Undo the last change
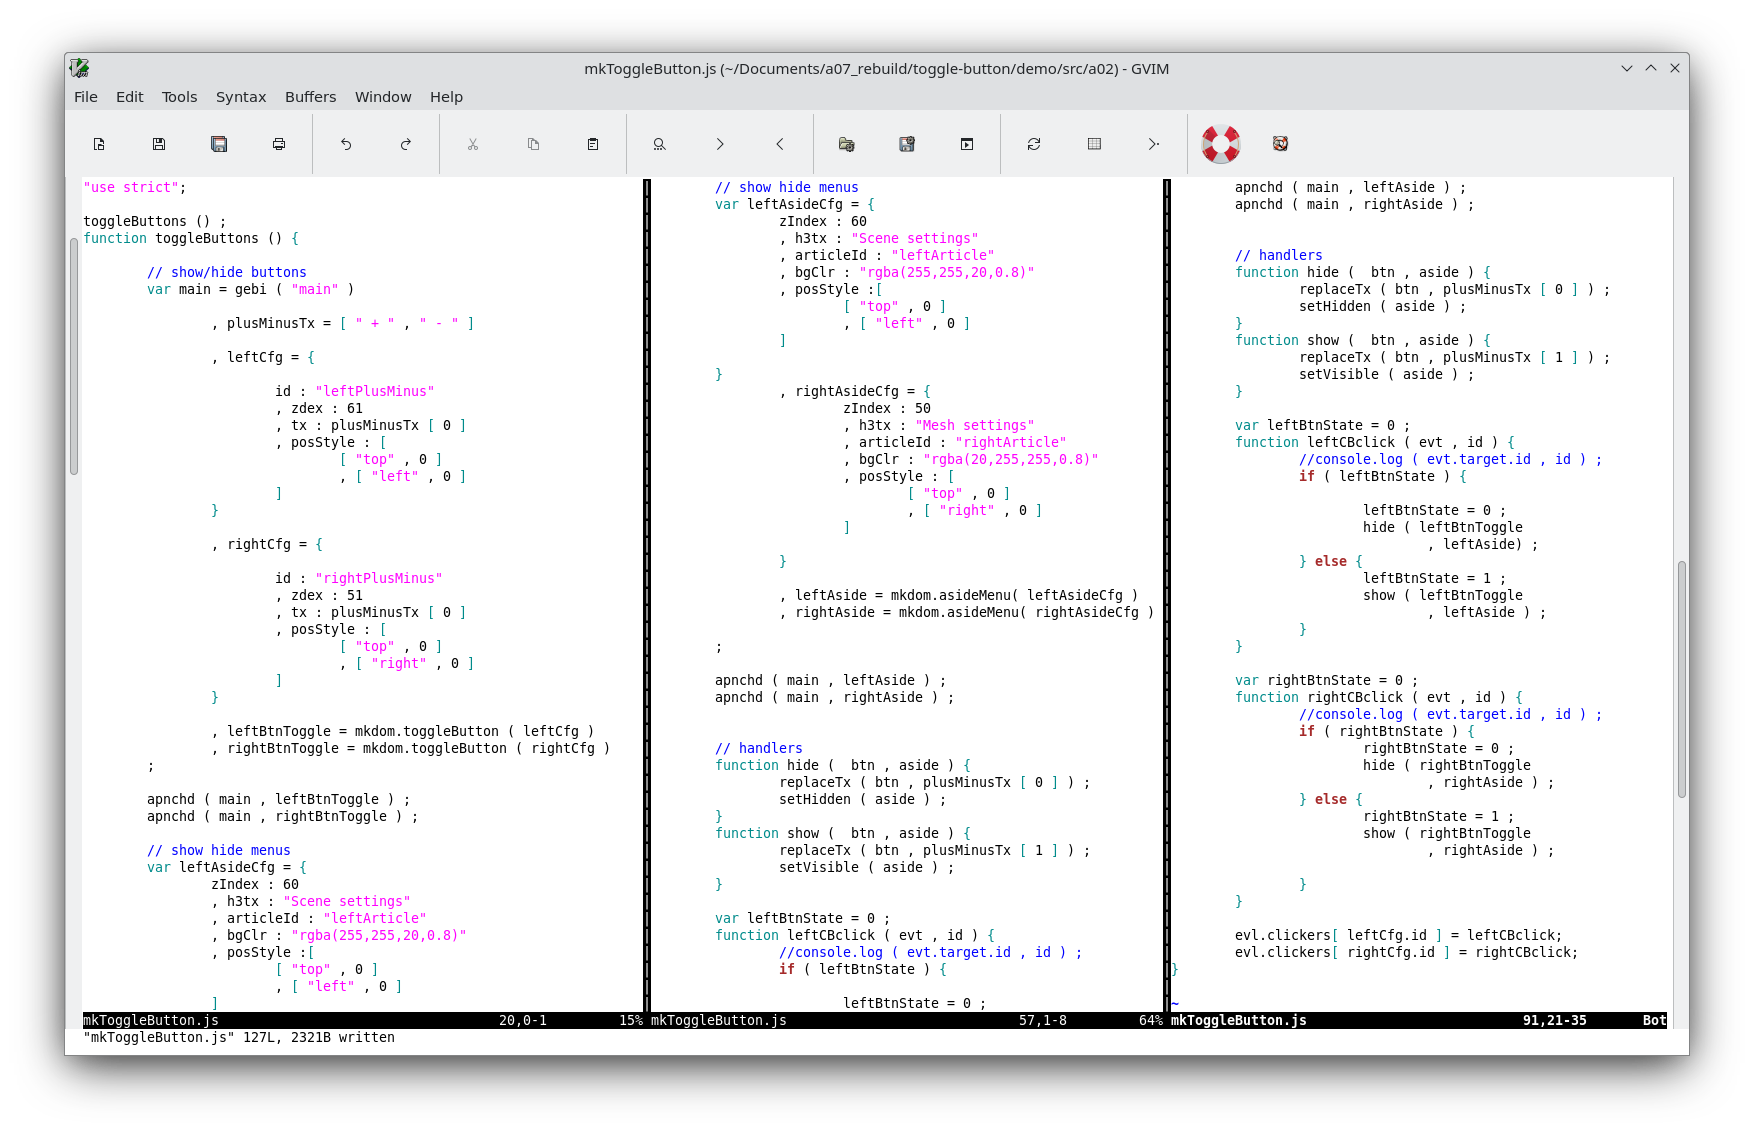Image resolution: width=1754 pixels, height=1132 pixels. click(x=346, y=144)
